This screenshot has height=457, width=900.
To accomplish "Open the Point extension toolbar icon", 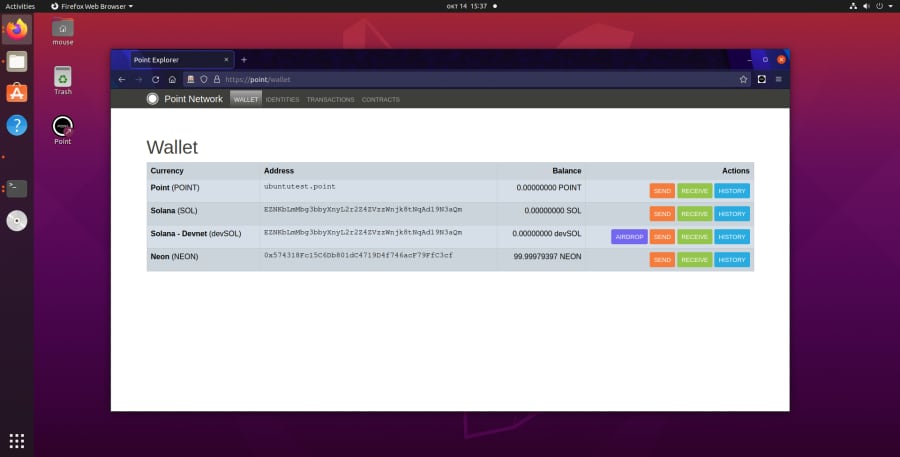I will pos(762,79).
